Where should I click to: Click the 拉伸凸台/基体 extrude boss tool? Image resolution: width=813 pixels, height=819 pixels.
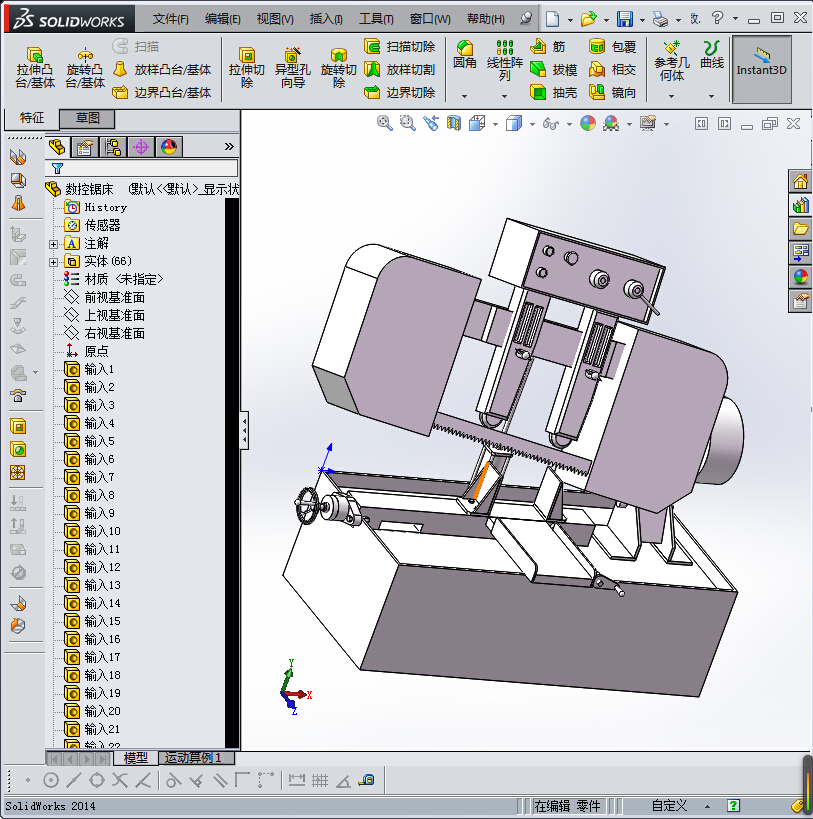tap(35, 68)
